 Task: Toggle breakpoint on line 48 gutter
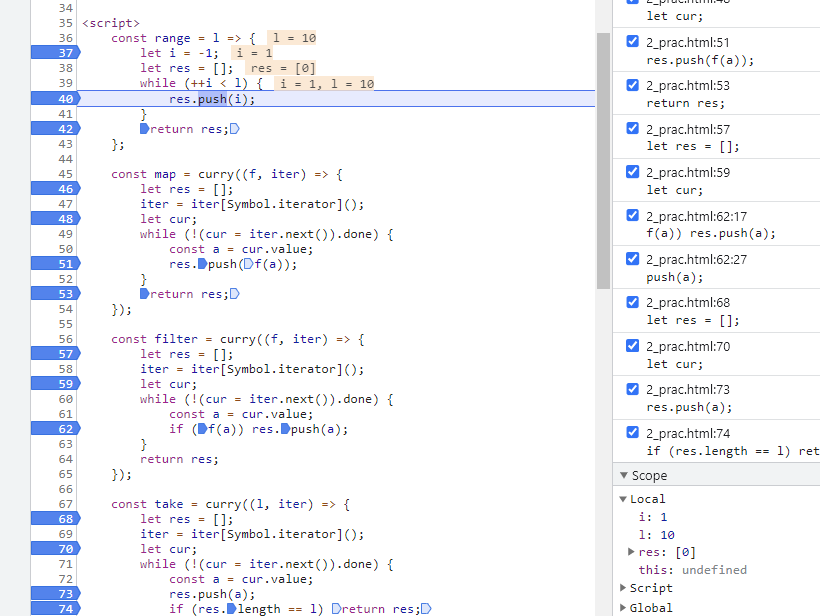(55, 219)
